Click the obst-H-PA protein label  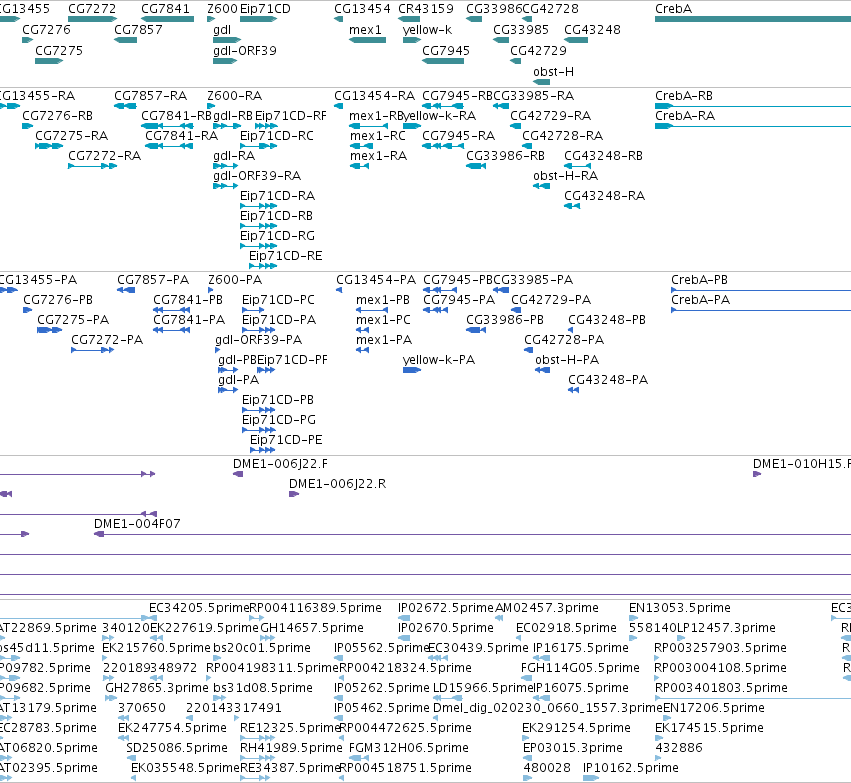click(x=567, y=360)
